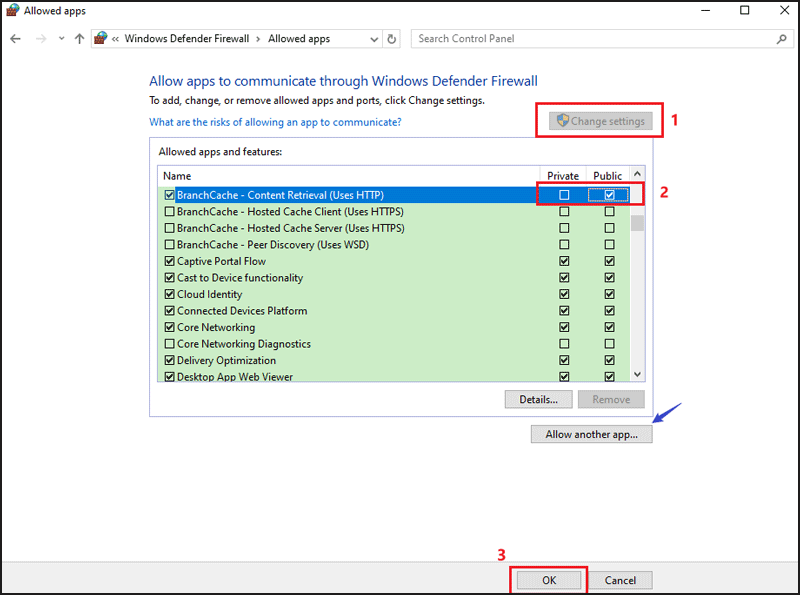Enable Private for BranchCache Hosted Cache Server
Image resolution: width=800 pixels, height=595 pixels.
564,228
